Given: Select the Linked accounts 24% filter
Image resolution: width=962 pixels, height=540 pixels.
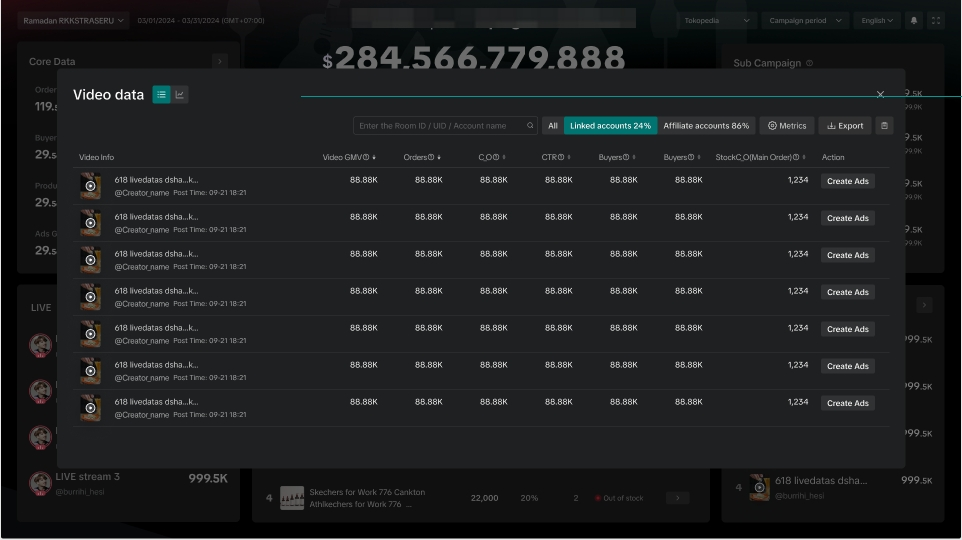Looking at the screenshot, I should pyautogui.click(x=610, y=126).
